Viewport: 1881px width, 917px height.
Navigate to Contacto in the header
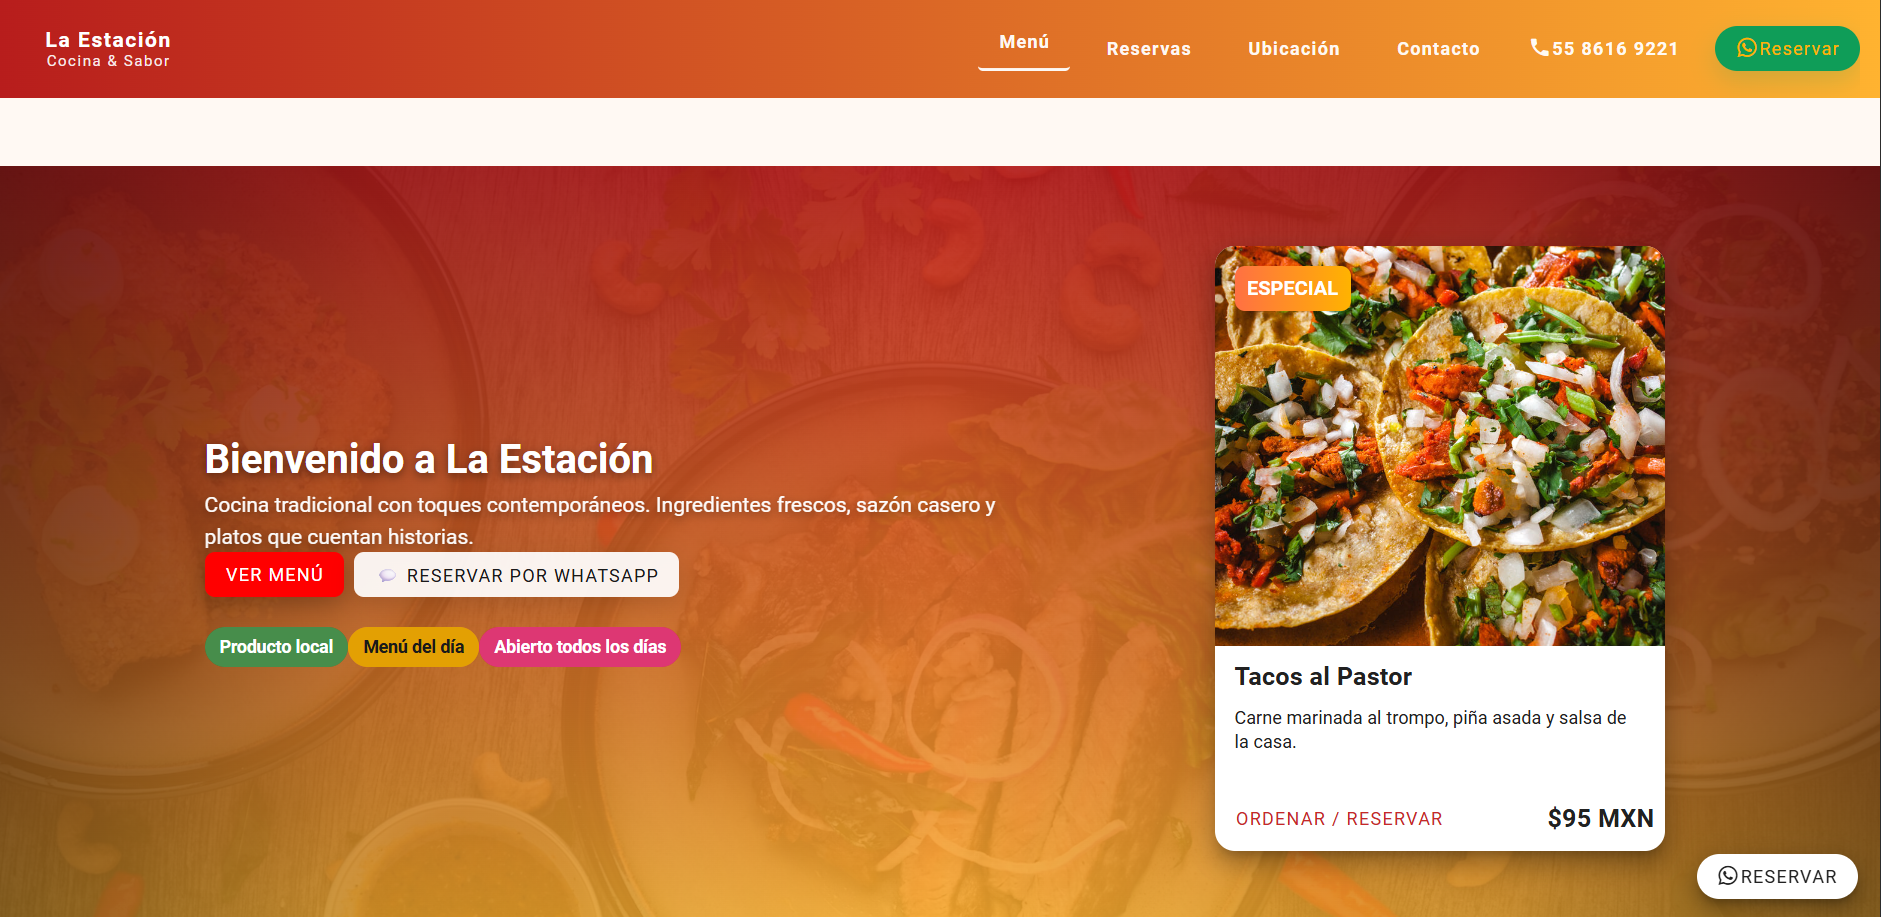[x=1438, y=49]
